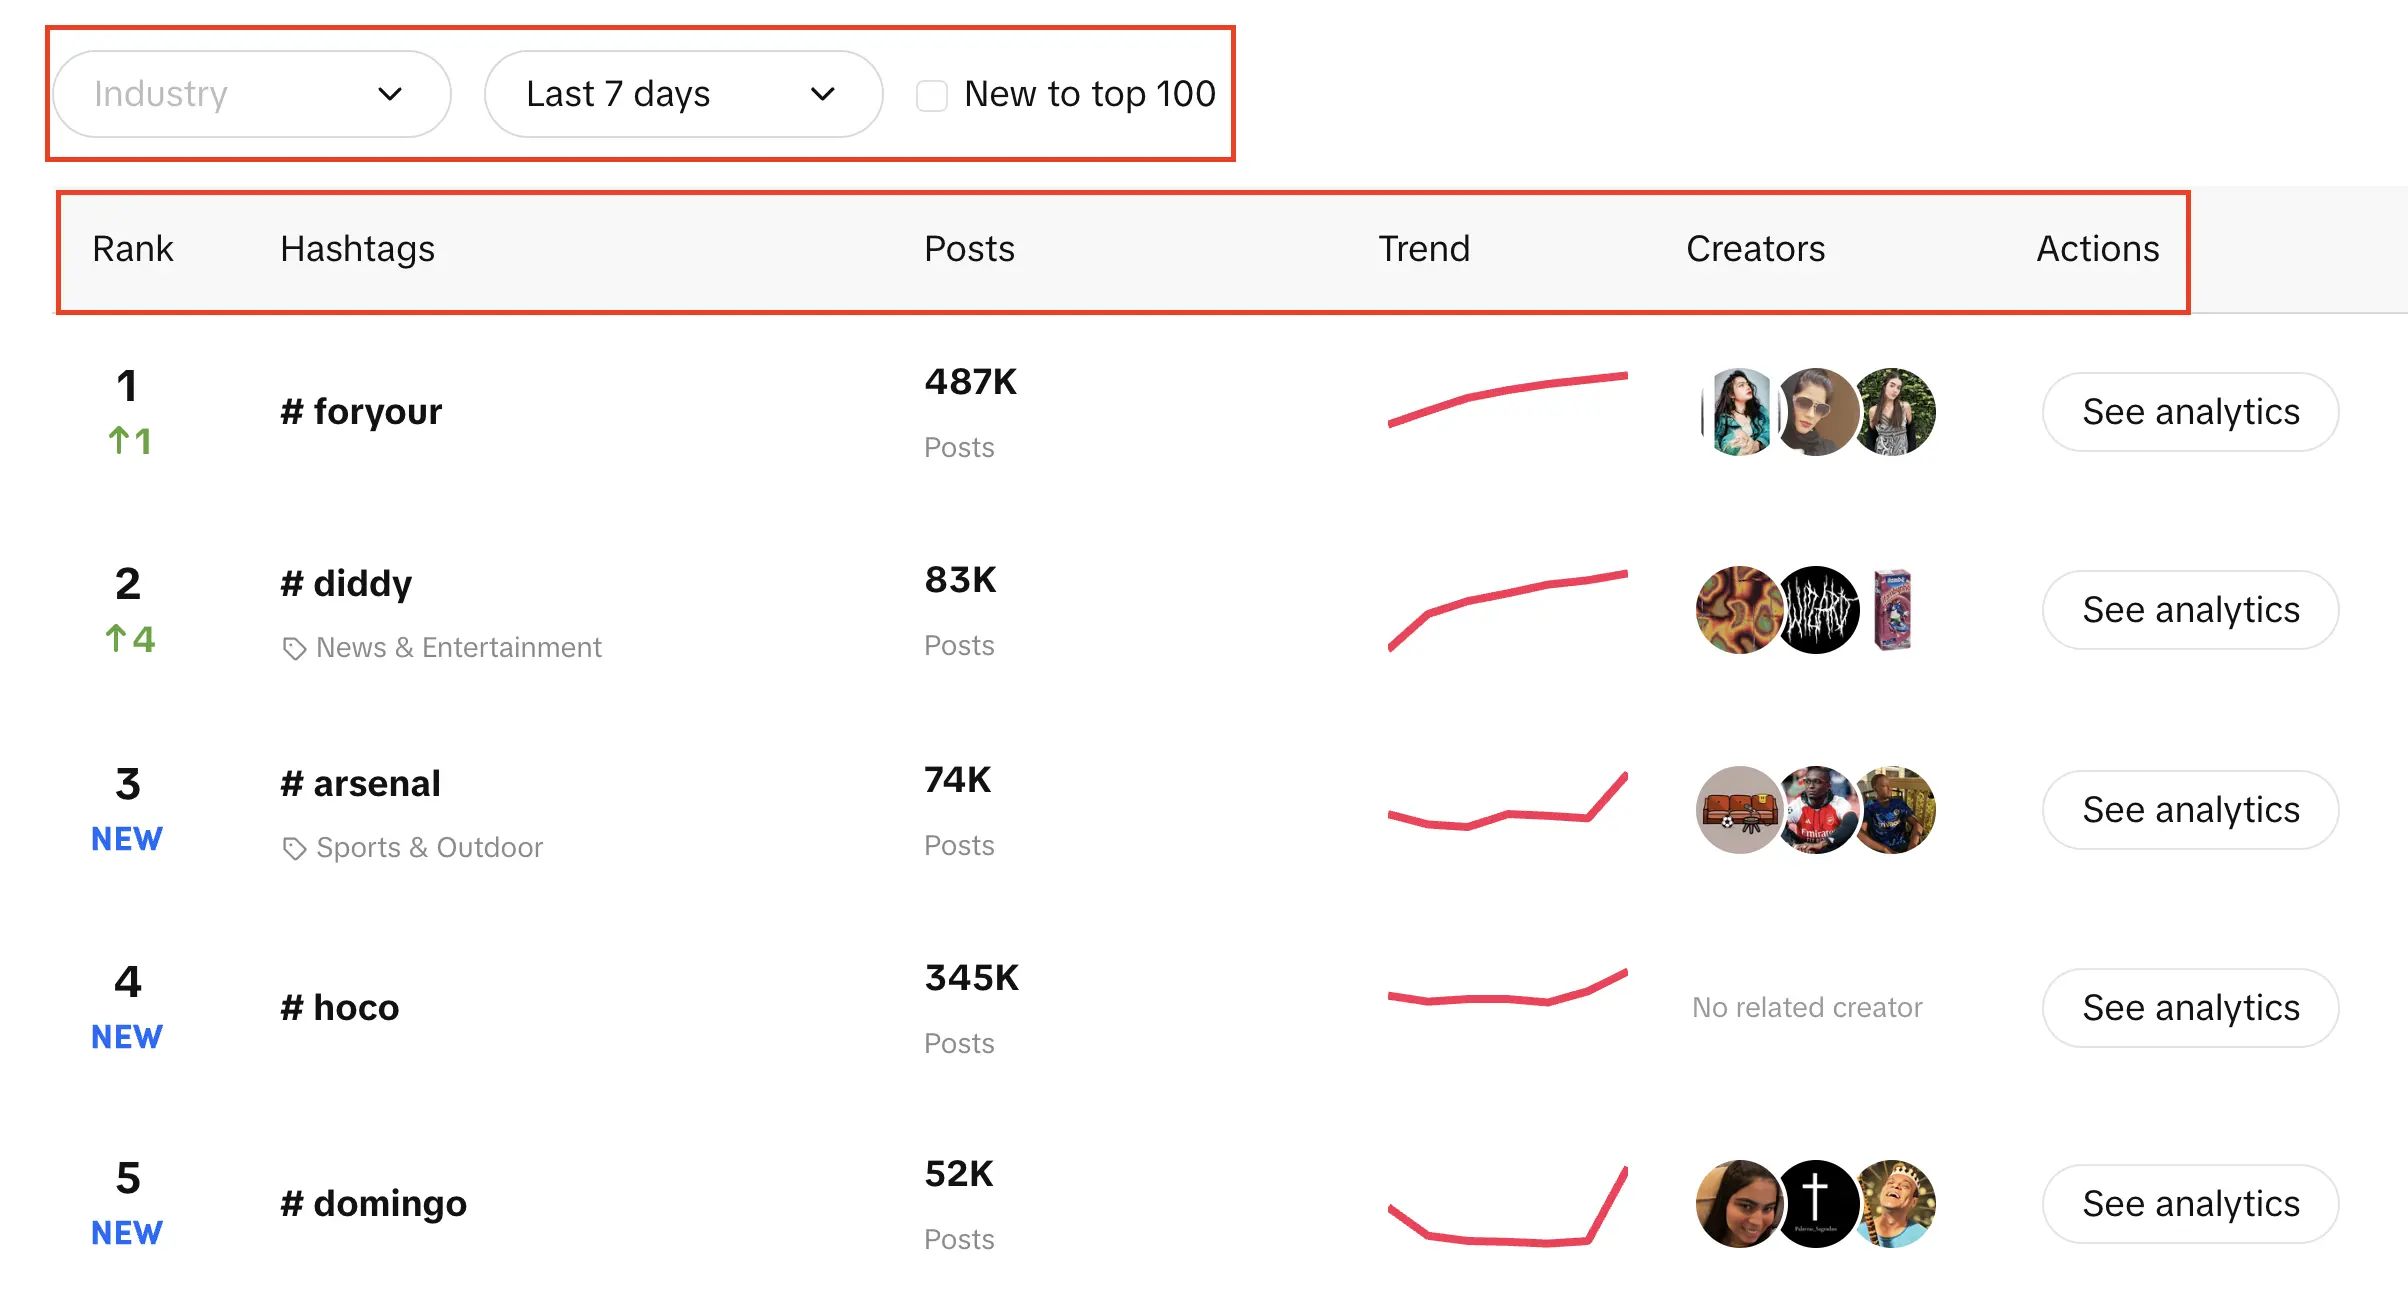Click the third creator avatar for #domingo

click(1895, 1204)
